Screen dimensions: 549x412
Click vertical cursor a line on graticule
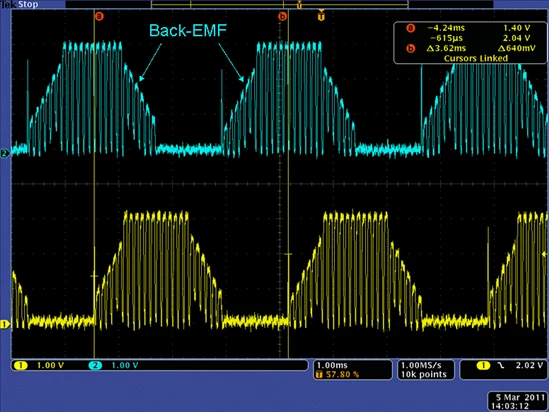coord(94,184)
